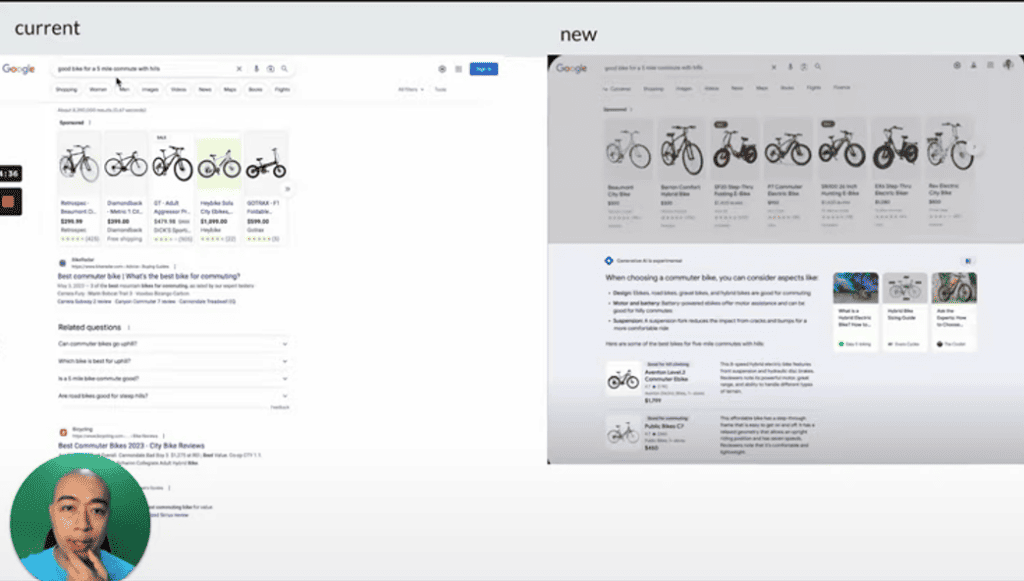
Task: Select the Converse chip in new layout
Action: click(x=617, y=88)
